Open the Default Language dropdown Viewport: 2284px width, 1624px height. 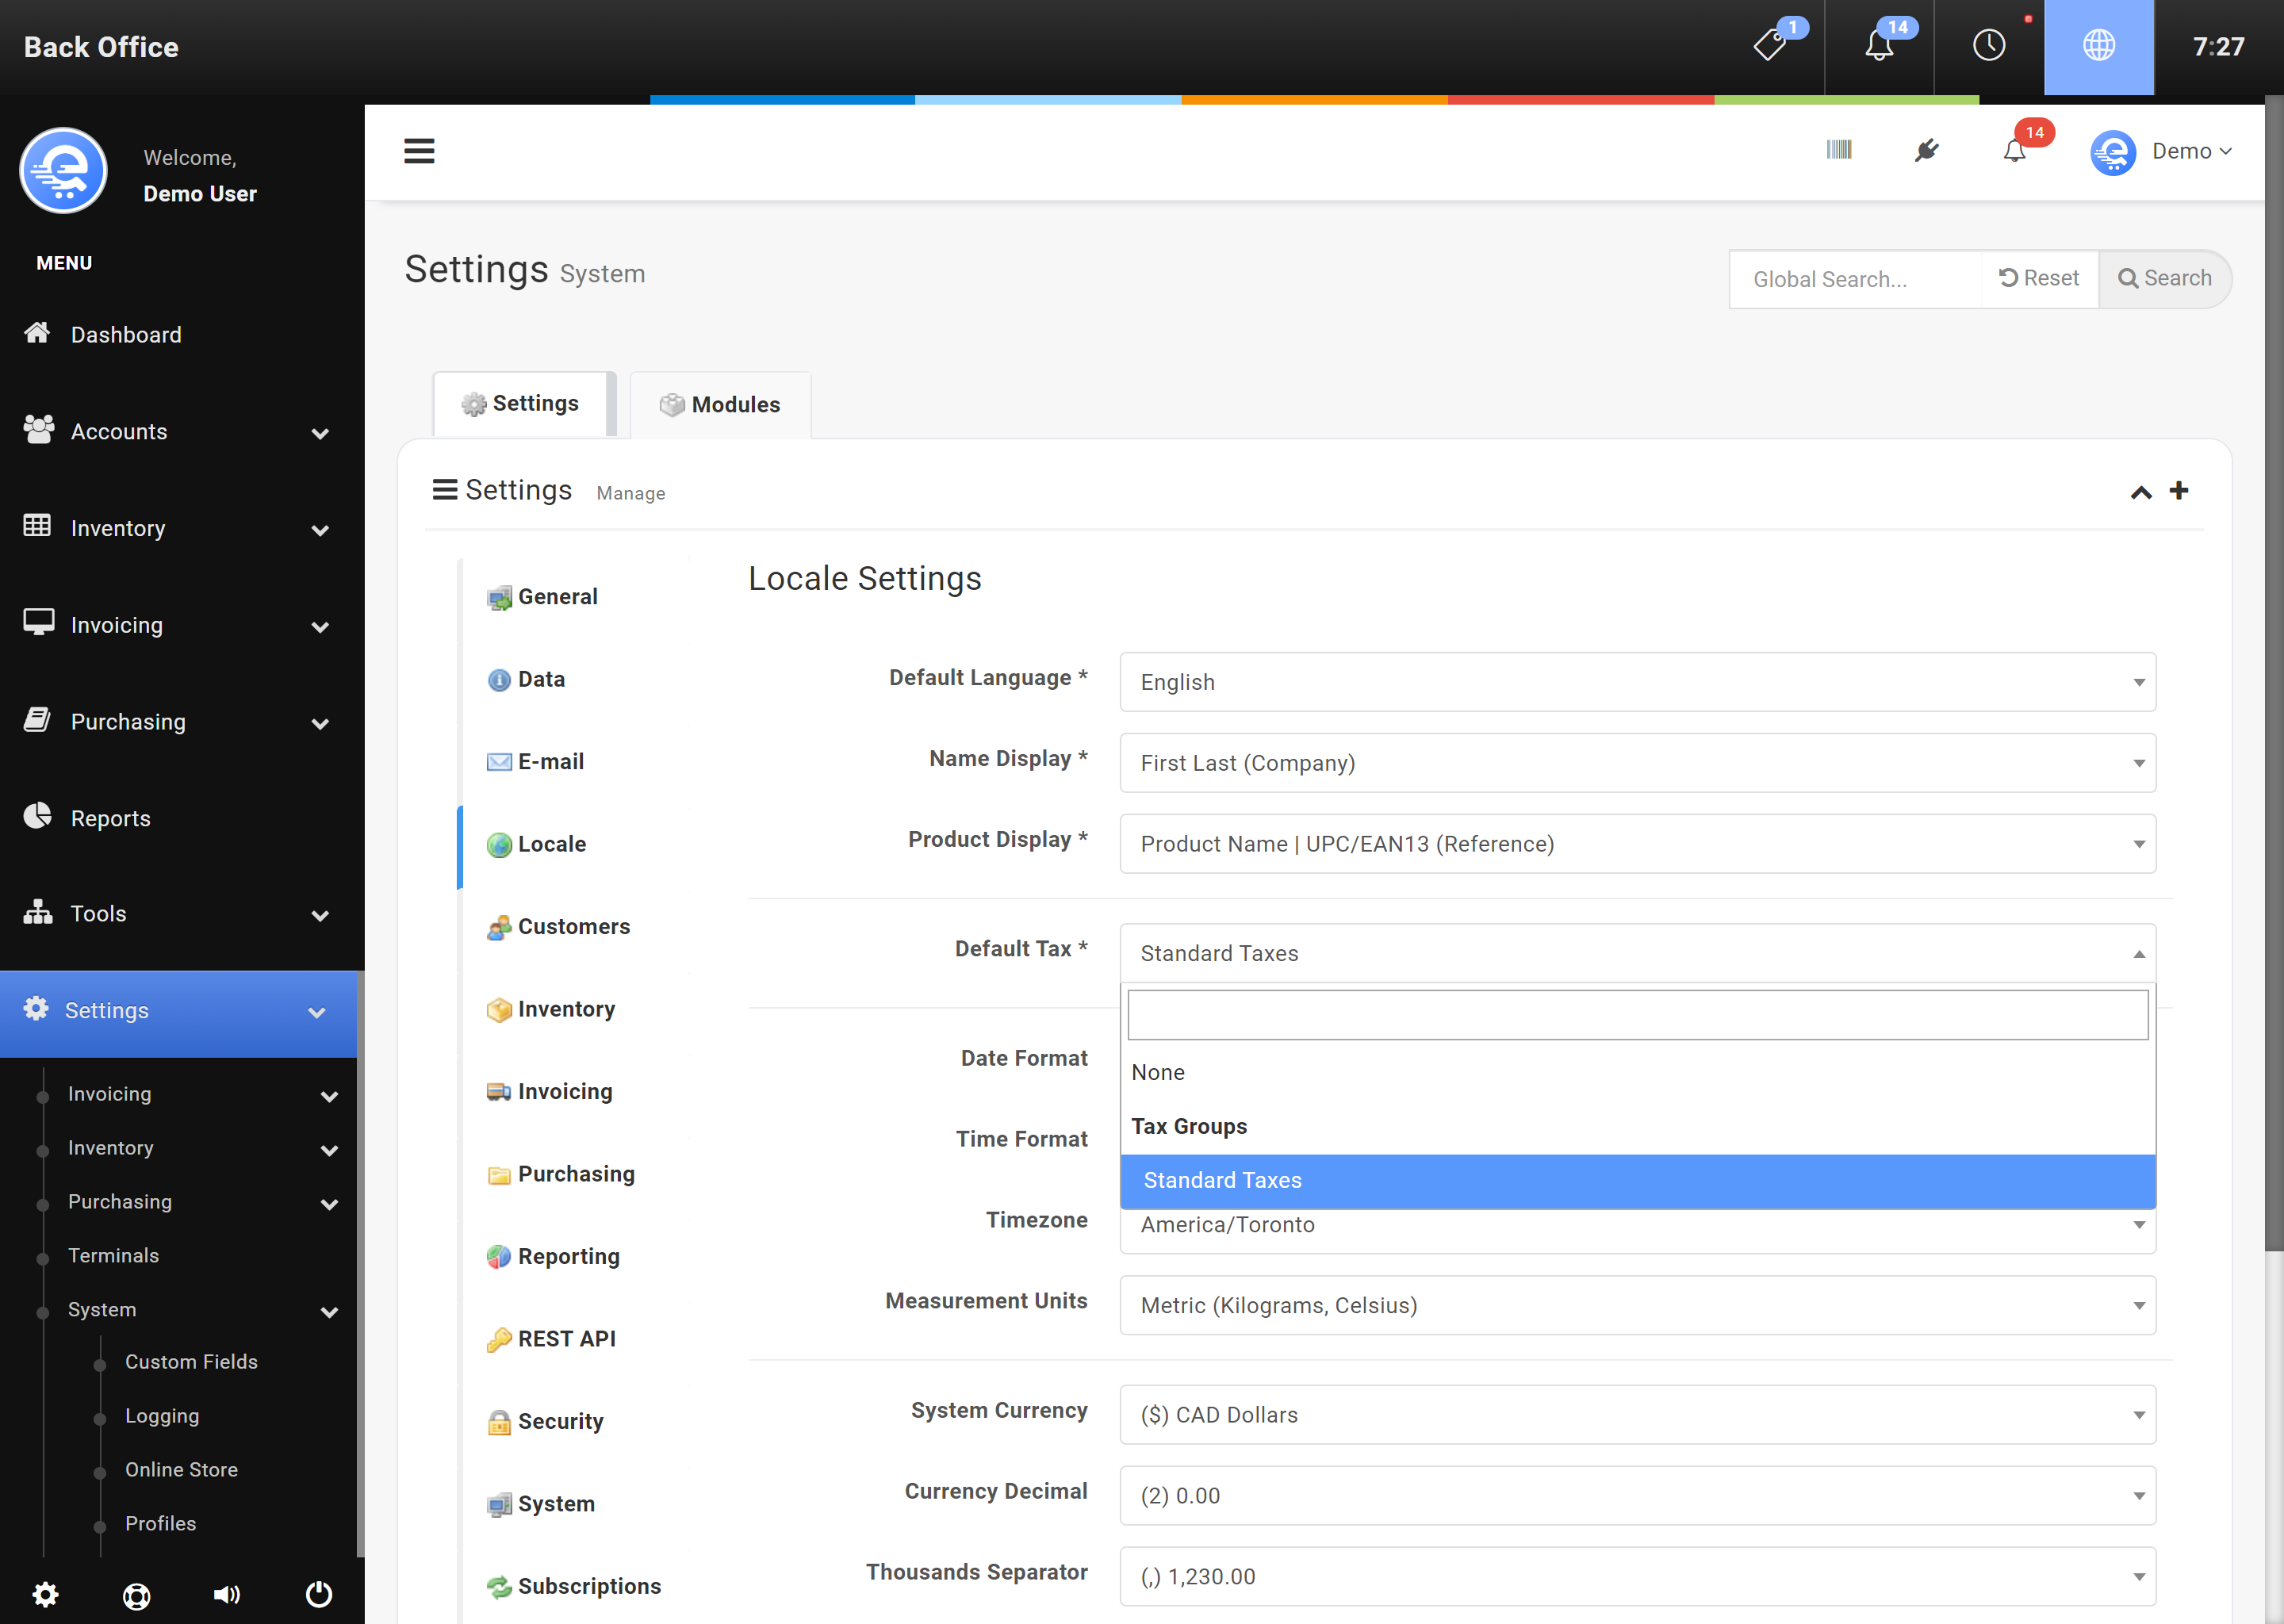tap(1636, 682)
